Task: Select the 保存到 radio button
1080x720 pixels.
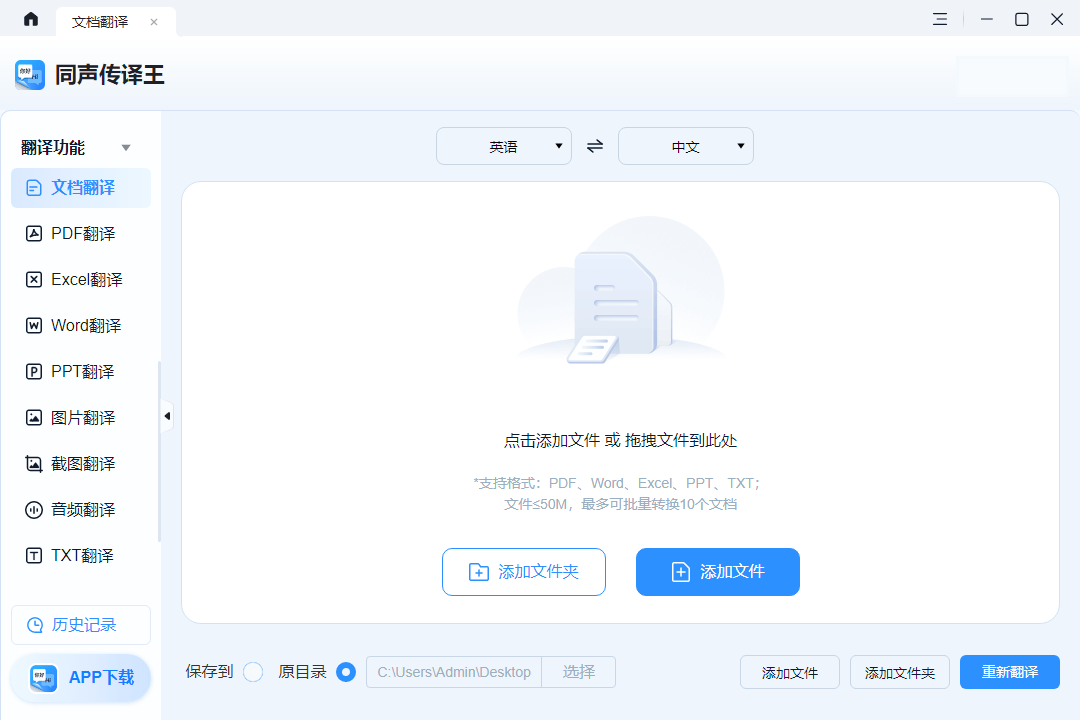Action: pos(253,672)
